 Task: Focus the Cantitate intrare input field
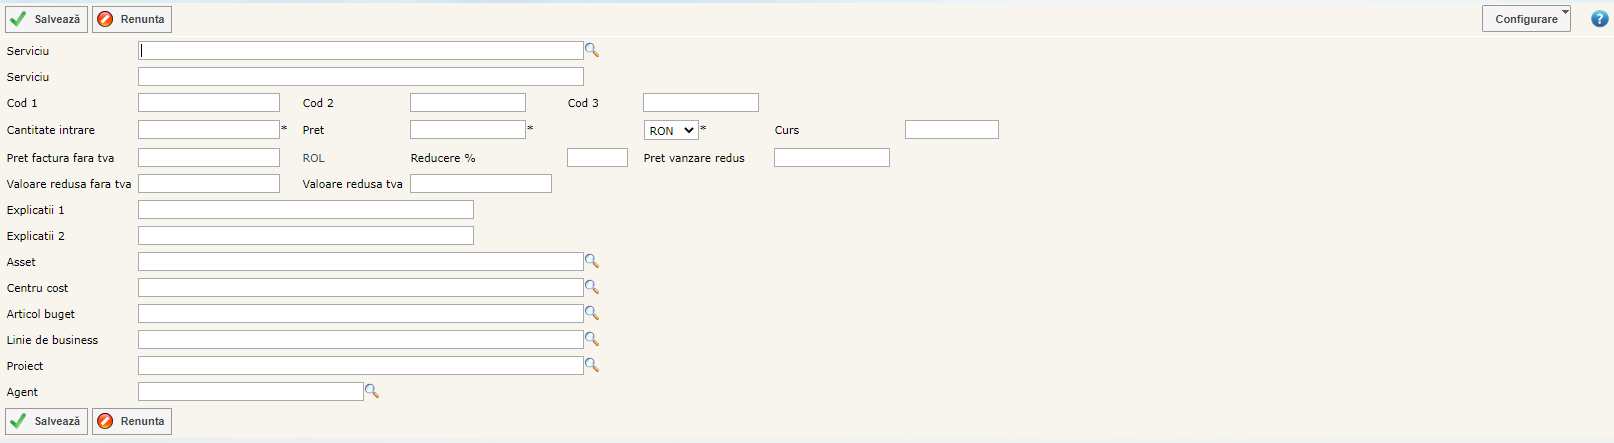tap(209, 130)
